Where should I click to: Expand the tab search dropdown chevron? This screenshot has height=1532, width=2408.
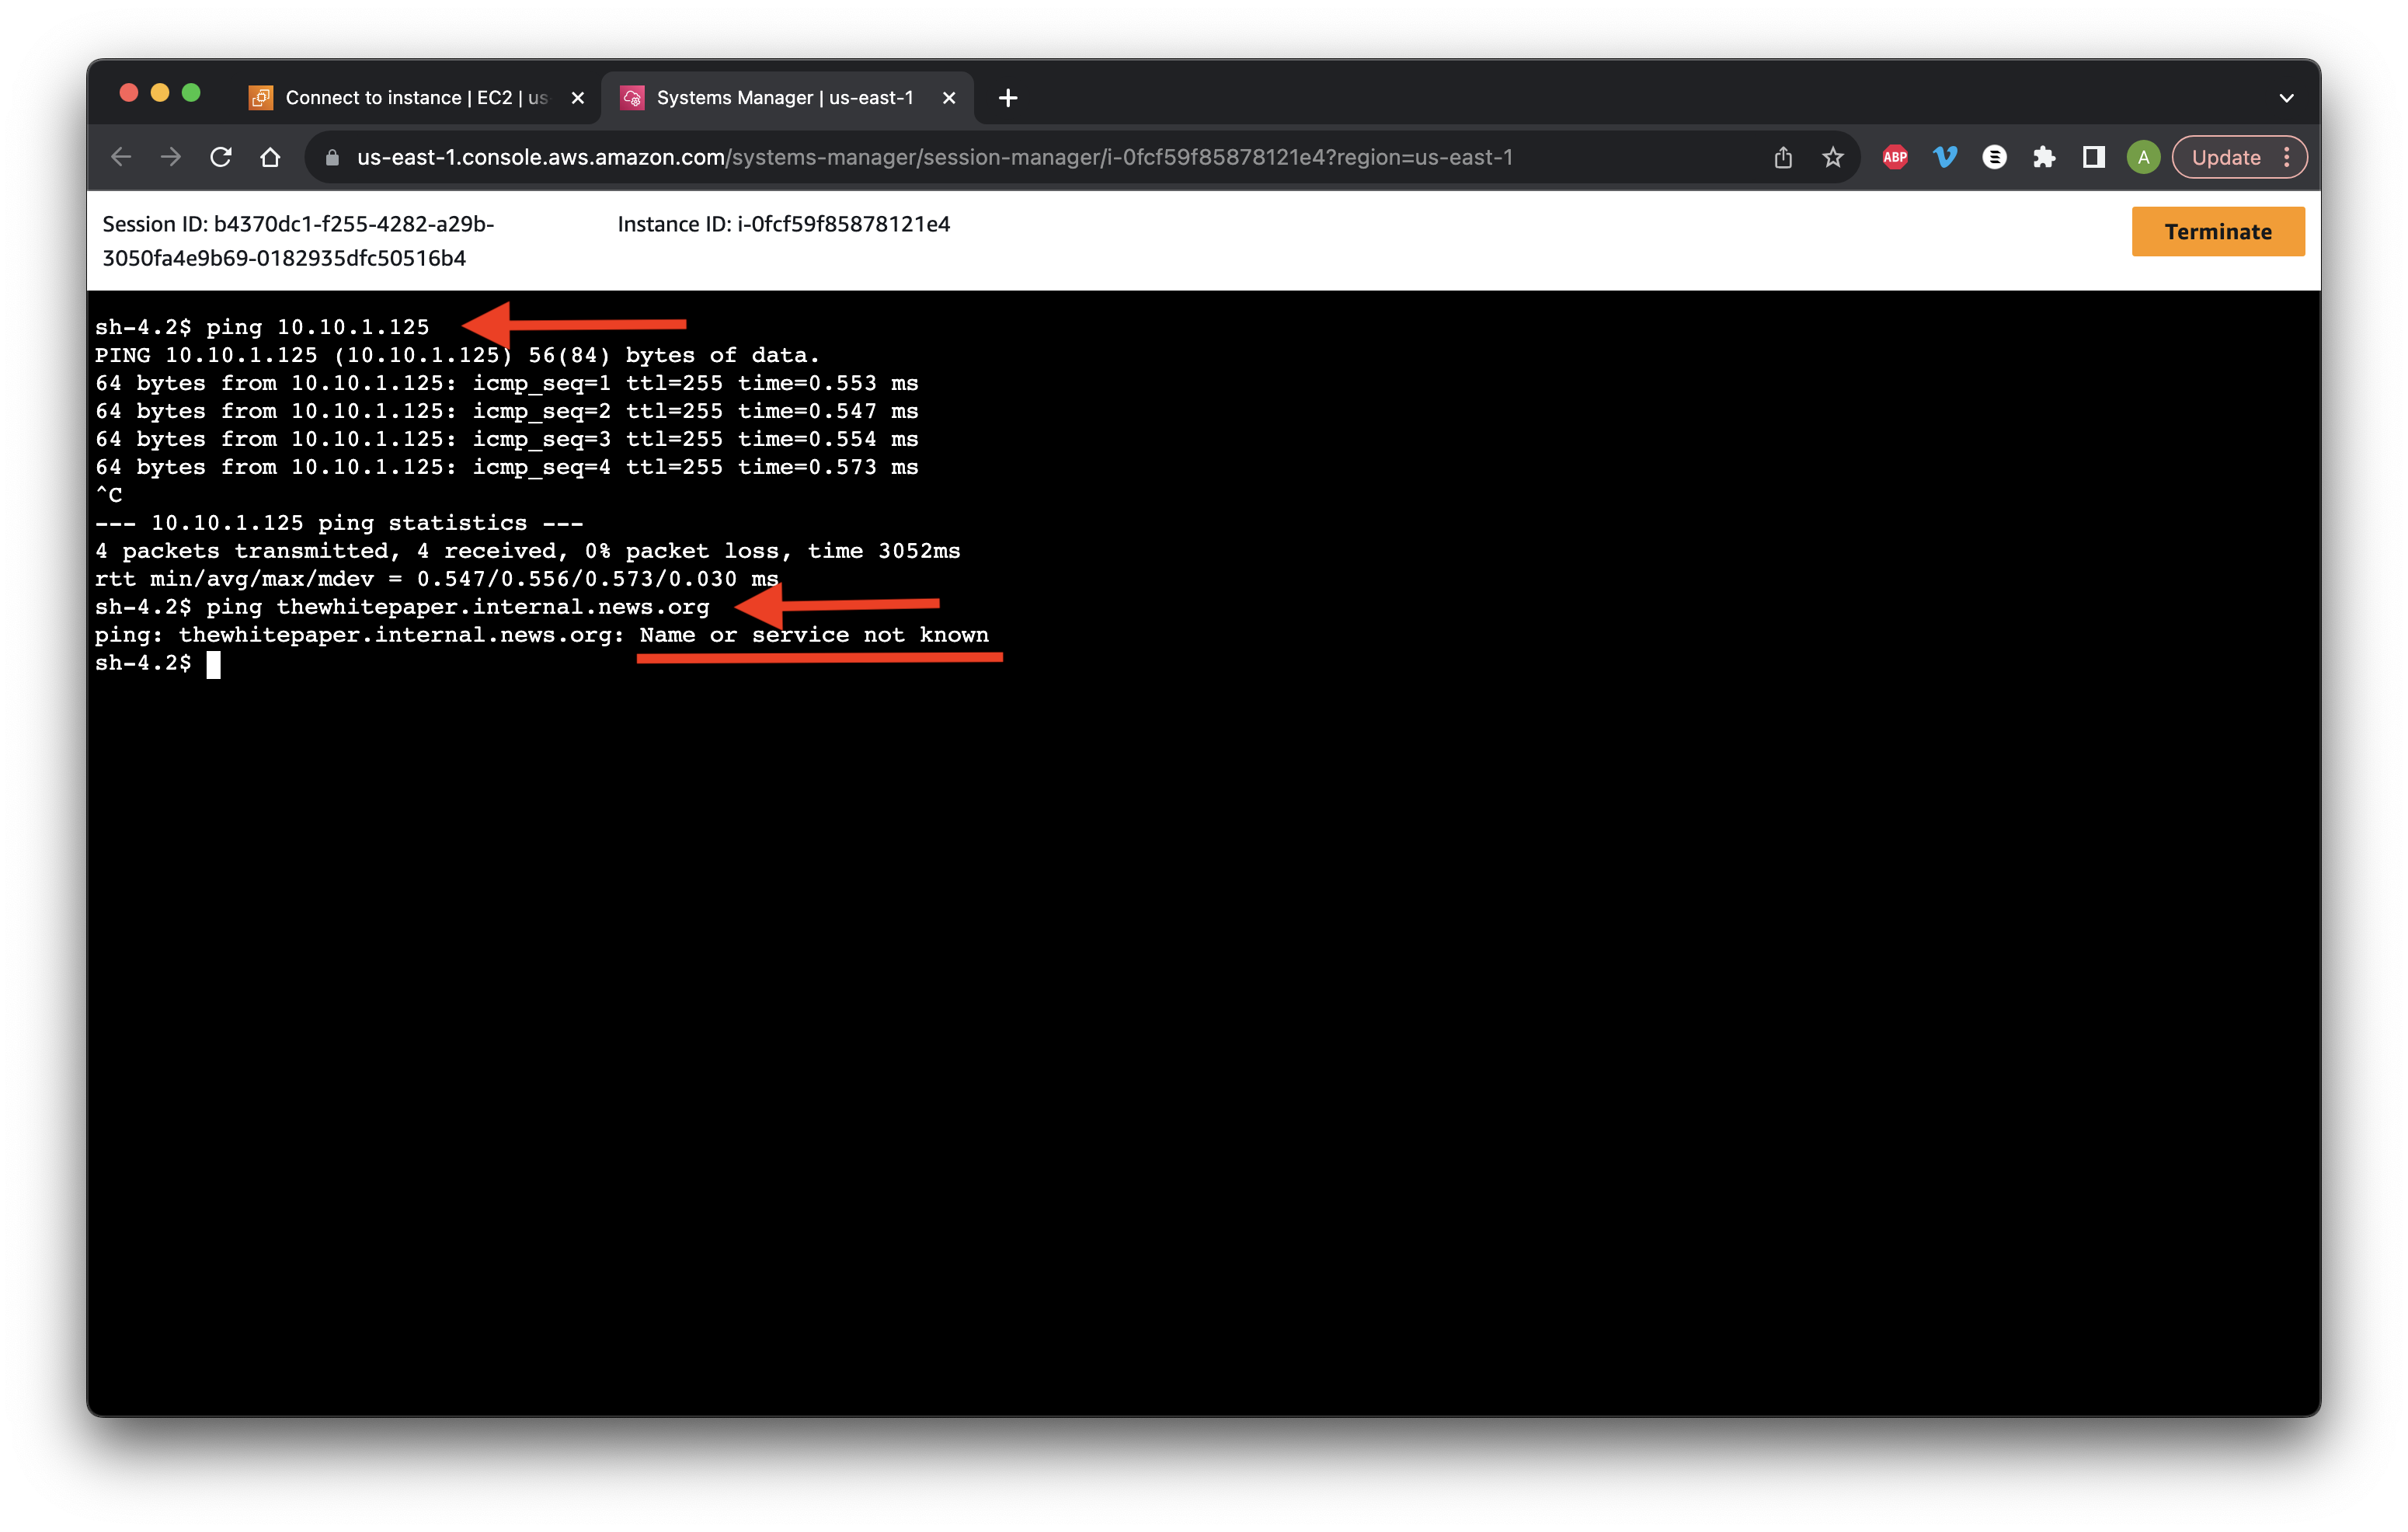tap(2286, 98)
